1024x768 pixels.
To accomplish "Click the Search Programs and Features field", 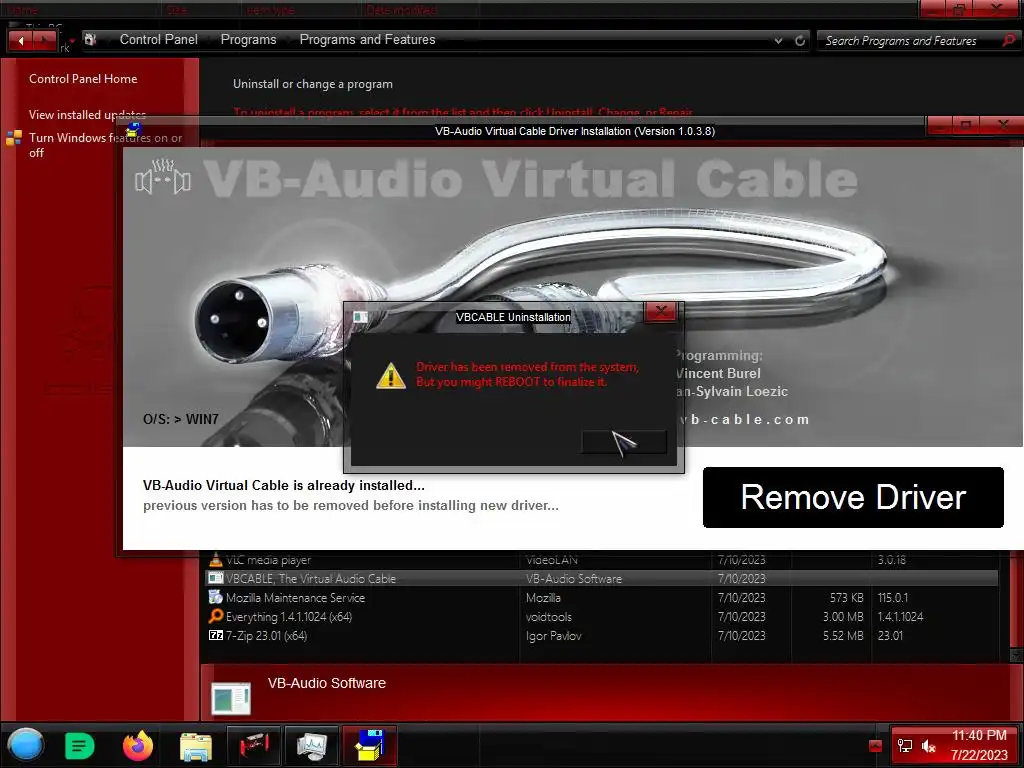I will 909,40.
